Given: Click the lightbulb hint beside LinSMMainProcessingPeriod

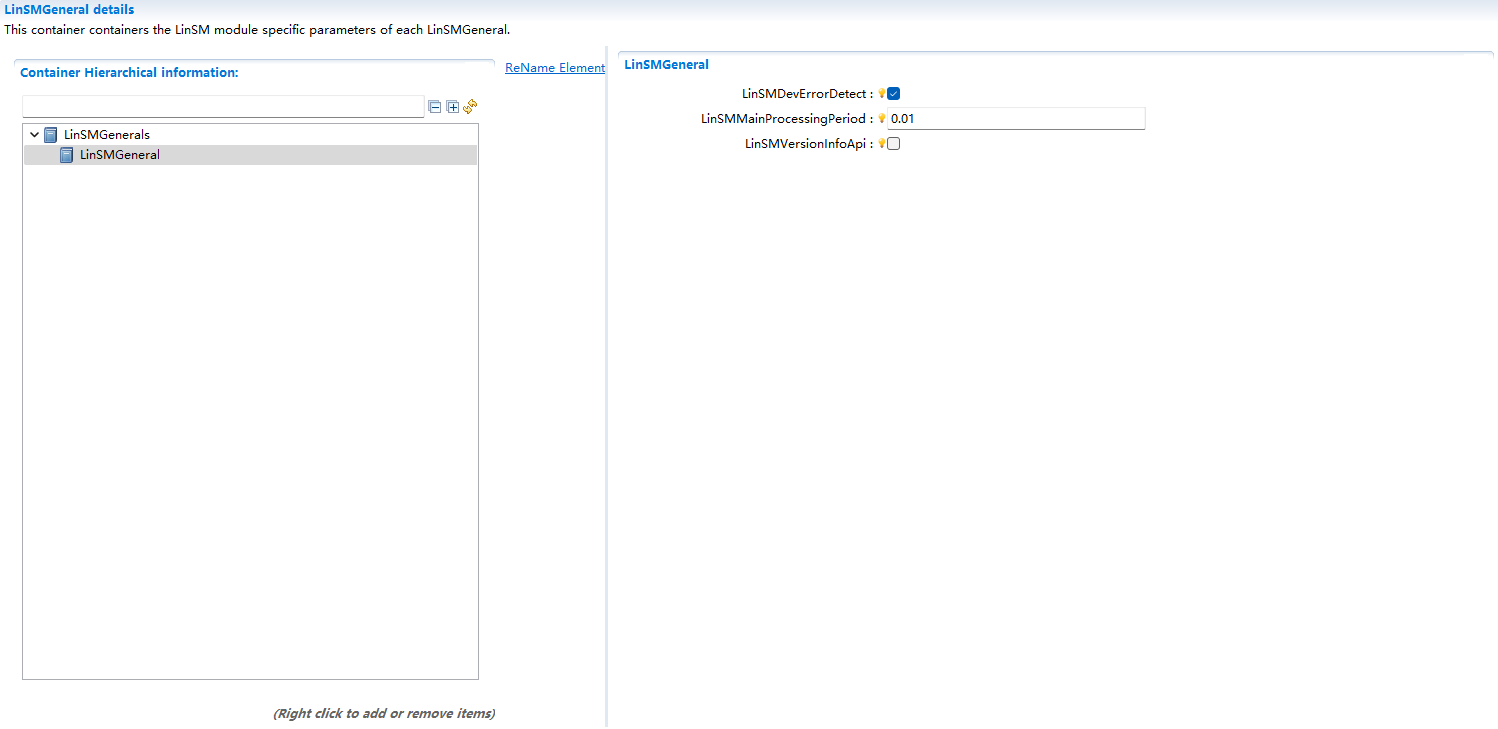Looking at the screenshot, I should tap(882, 119).
